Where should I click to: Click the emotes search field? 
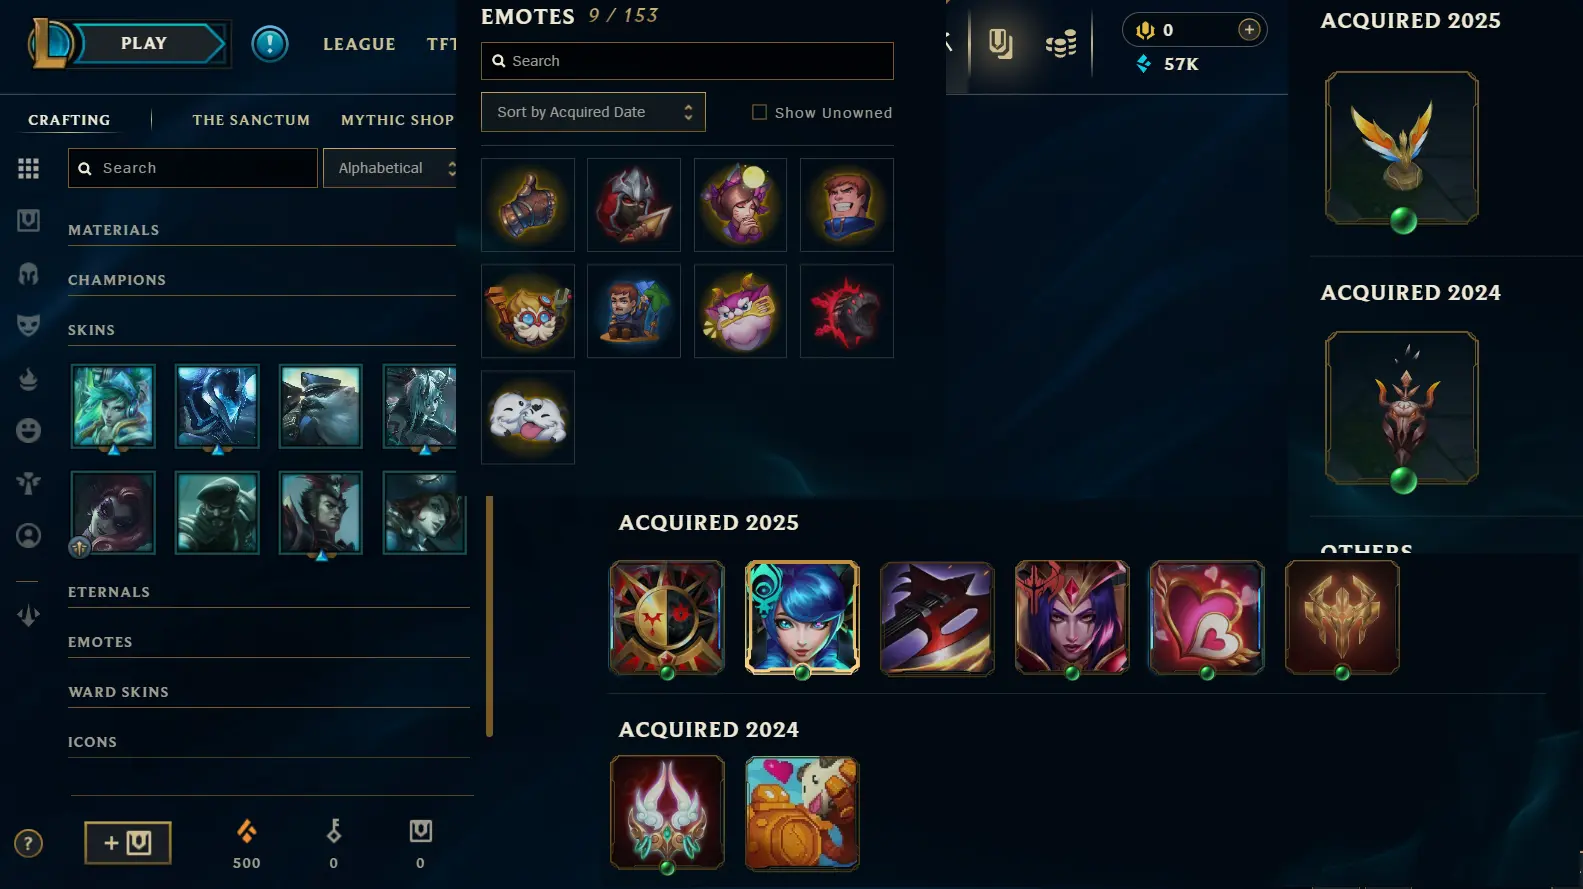[x=687, y=61]
